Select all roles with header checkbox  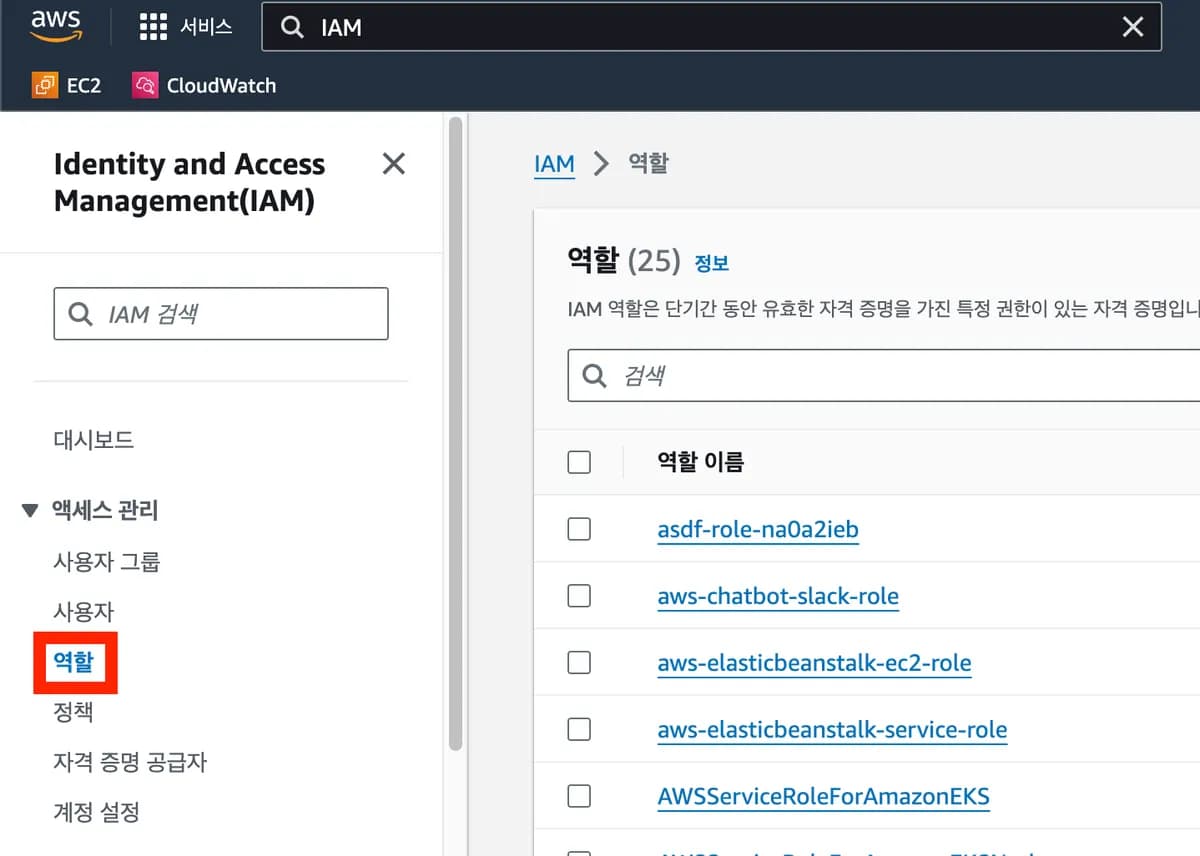pyautogui.click(x=579, y=462)
